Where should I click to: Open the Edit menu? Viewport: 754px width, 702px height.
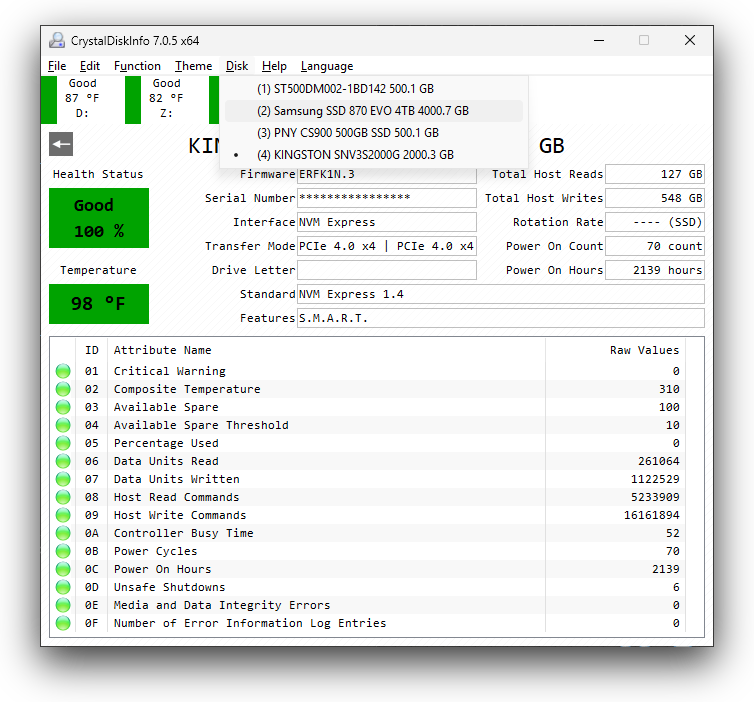[90, 66]
